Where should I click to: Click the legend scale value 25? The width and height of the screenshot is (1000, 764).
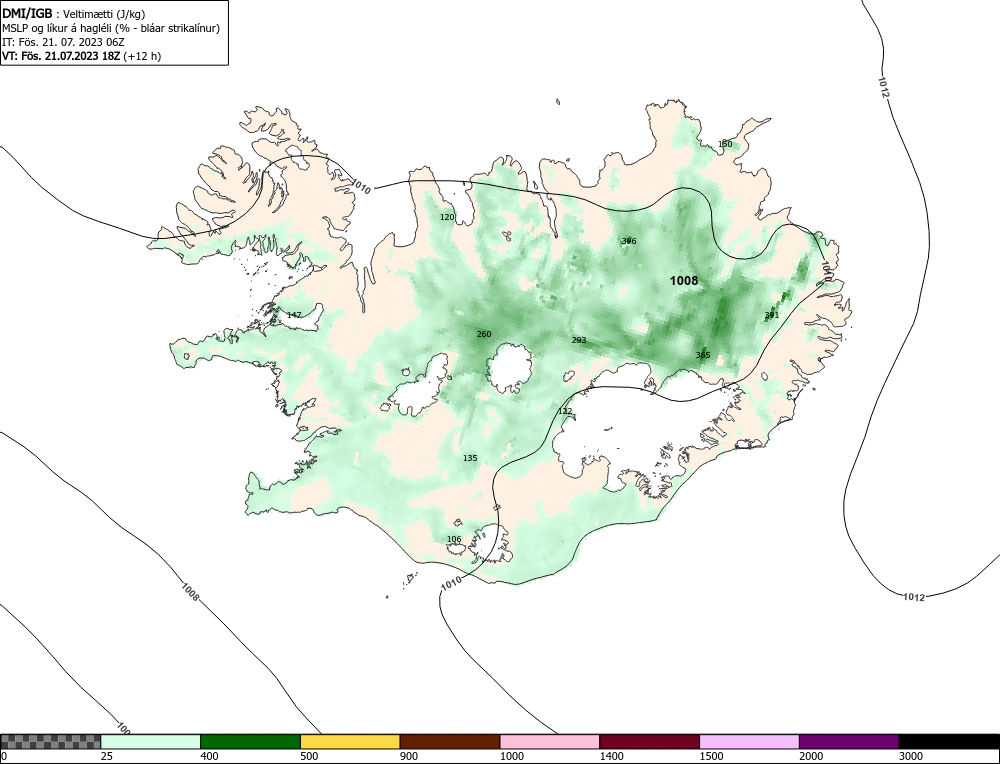(x=107, y=756)
